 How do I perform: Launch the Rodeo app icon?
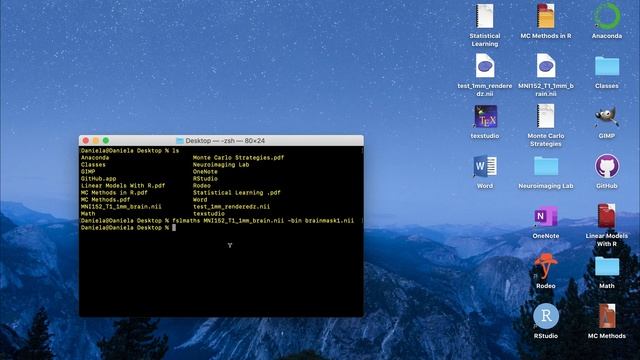tap(546, 266)
